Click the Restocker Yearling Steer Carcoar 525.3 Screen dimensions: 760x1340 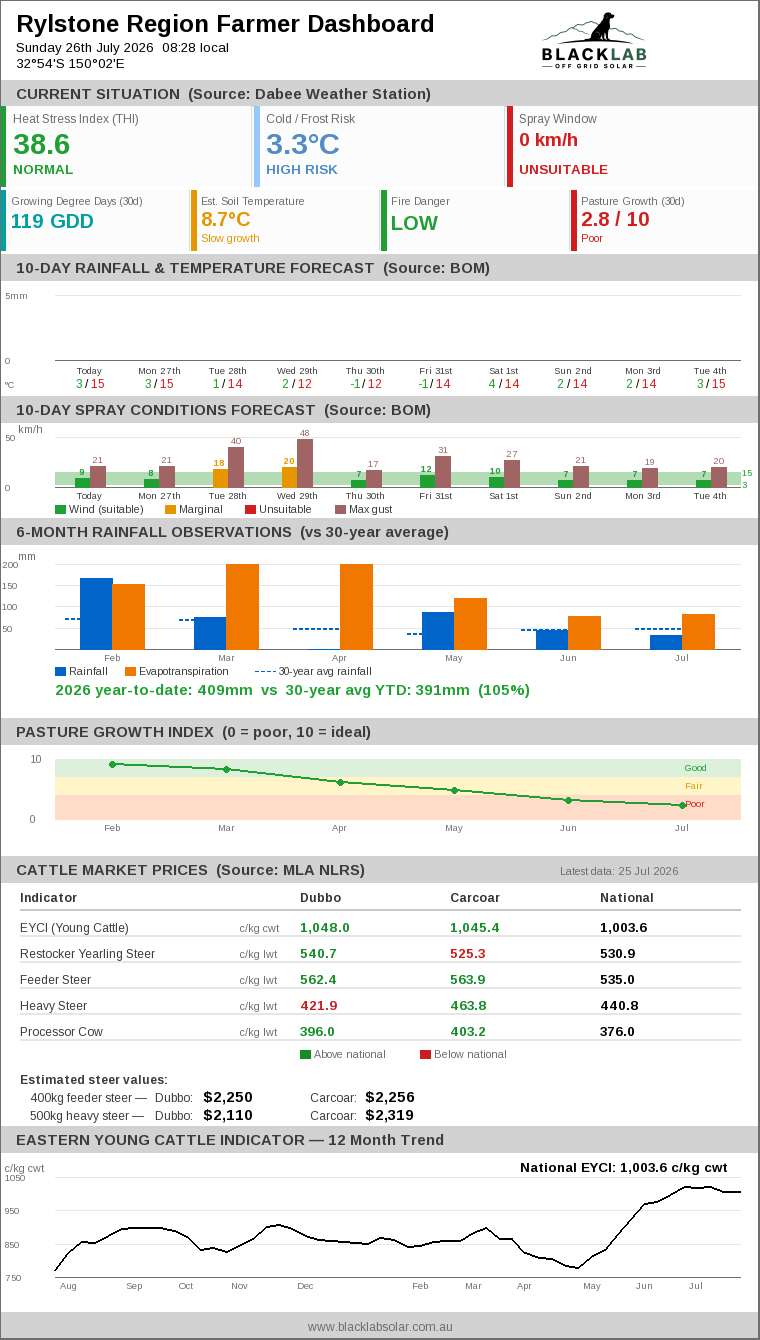(x=468, y=954)
